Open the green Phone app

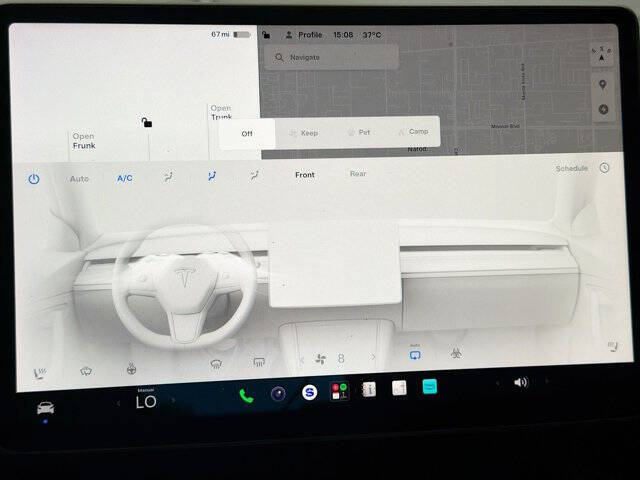point(246,396)
